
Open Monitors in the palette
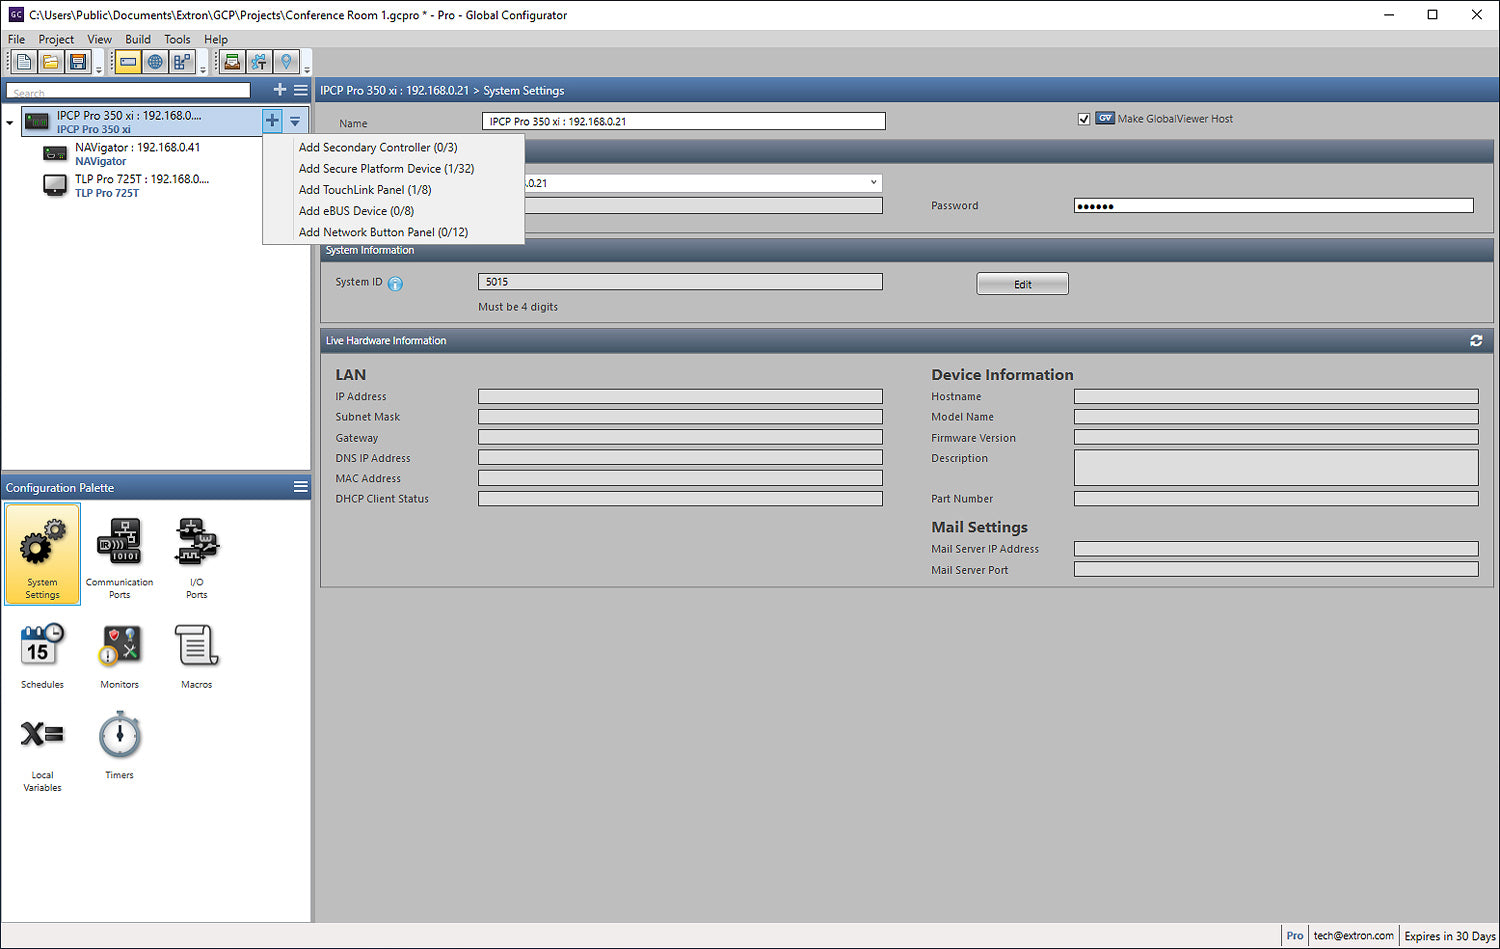point(119,655)
